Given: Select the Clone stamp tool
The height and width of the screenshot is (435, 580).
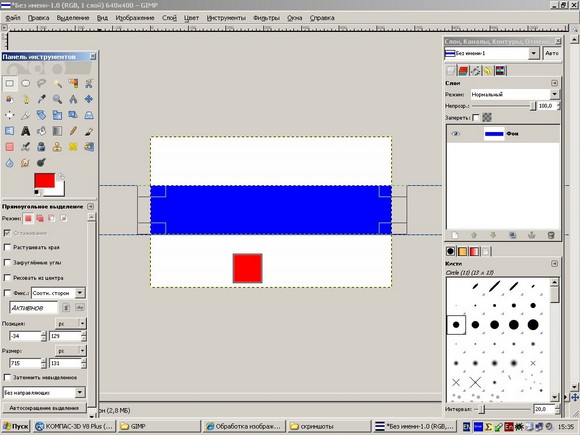Looking at the screenshot, I should [57, 147].
